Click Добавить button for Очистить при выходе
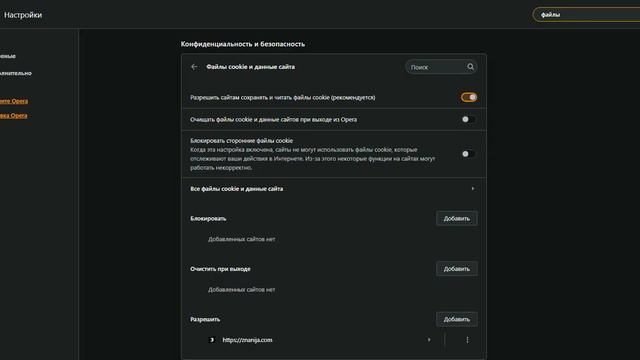This screenshot has height=360, width=640. tap(456, 269)
